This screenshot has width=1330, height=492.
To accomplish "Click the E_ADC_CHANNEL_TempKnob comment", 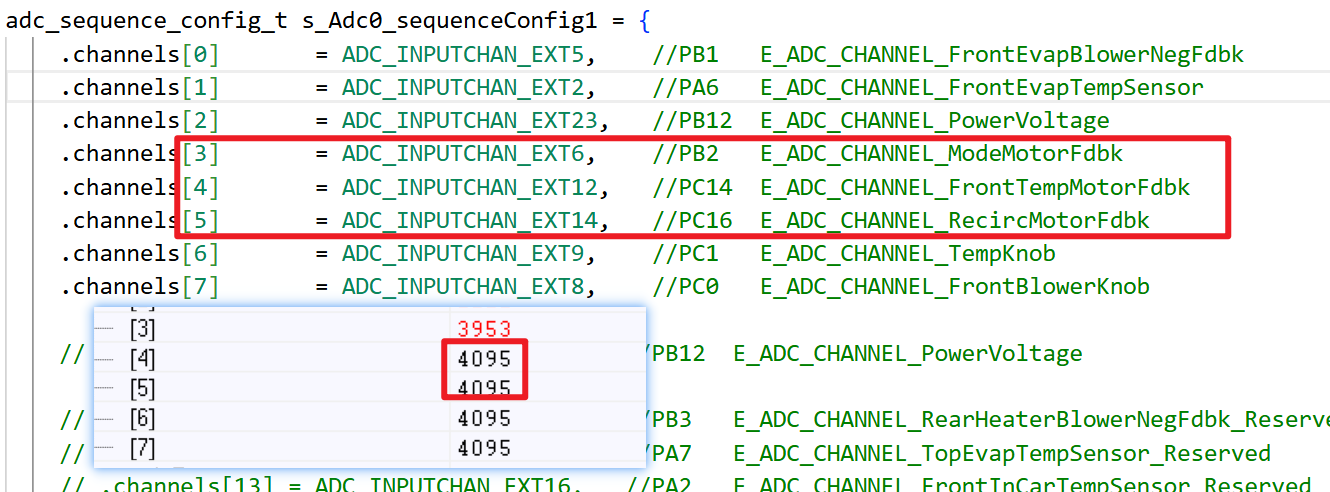I will pyautogui.click(x=908, y=253).
